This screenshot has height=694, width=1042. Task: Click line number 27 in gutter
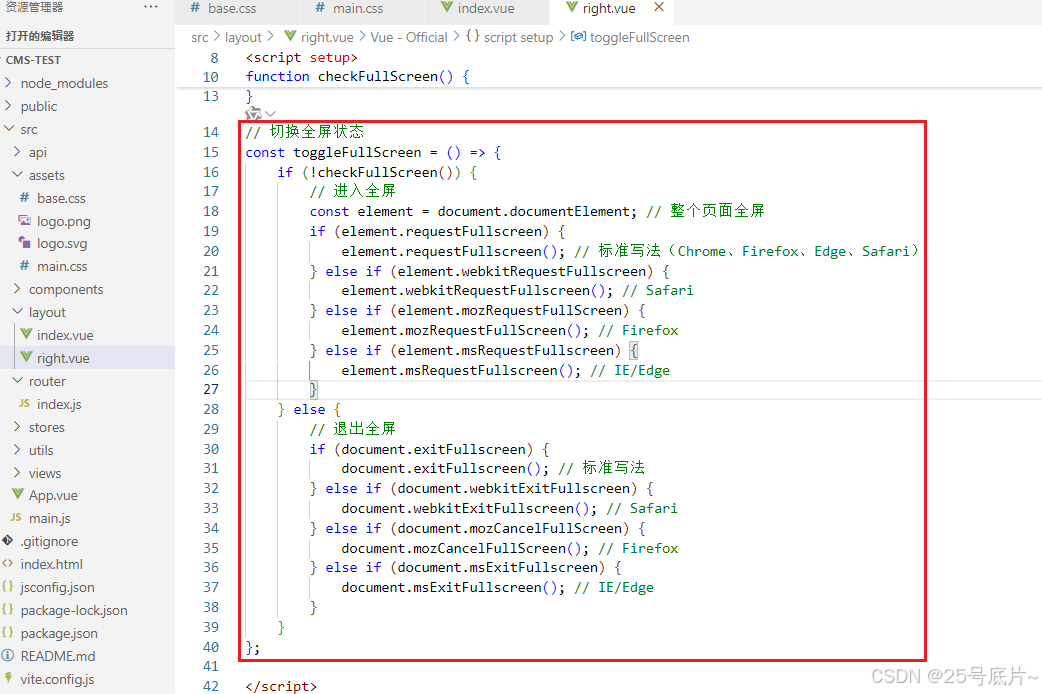coord(211,390)
